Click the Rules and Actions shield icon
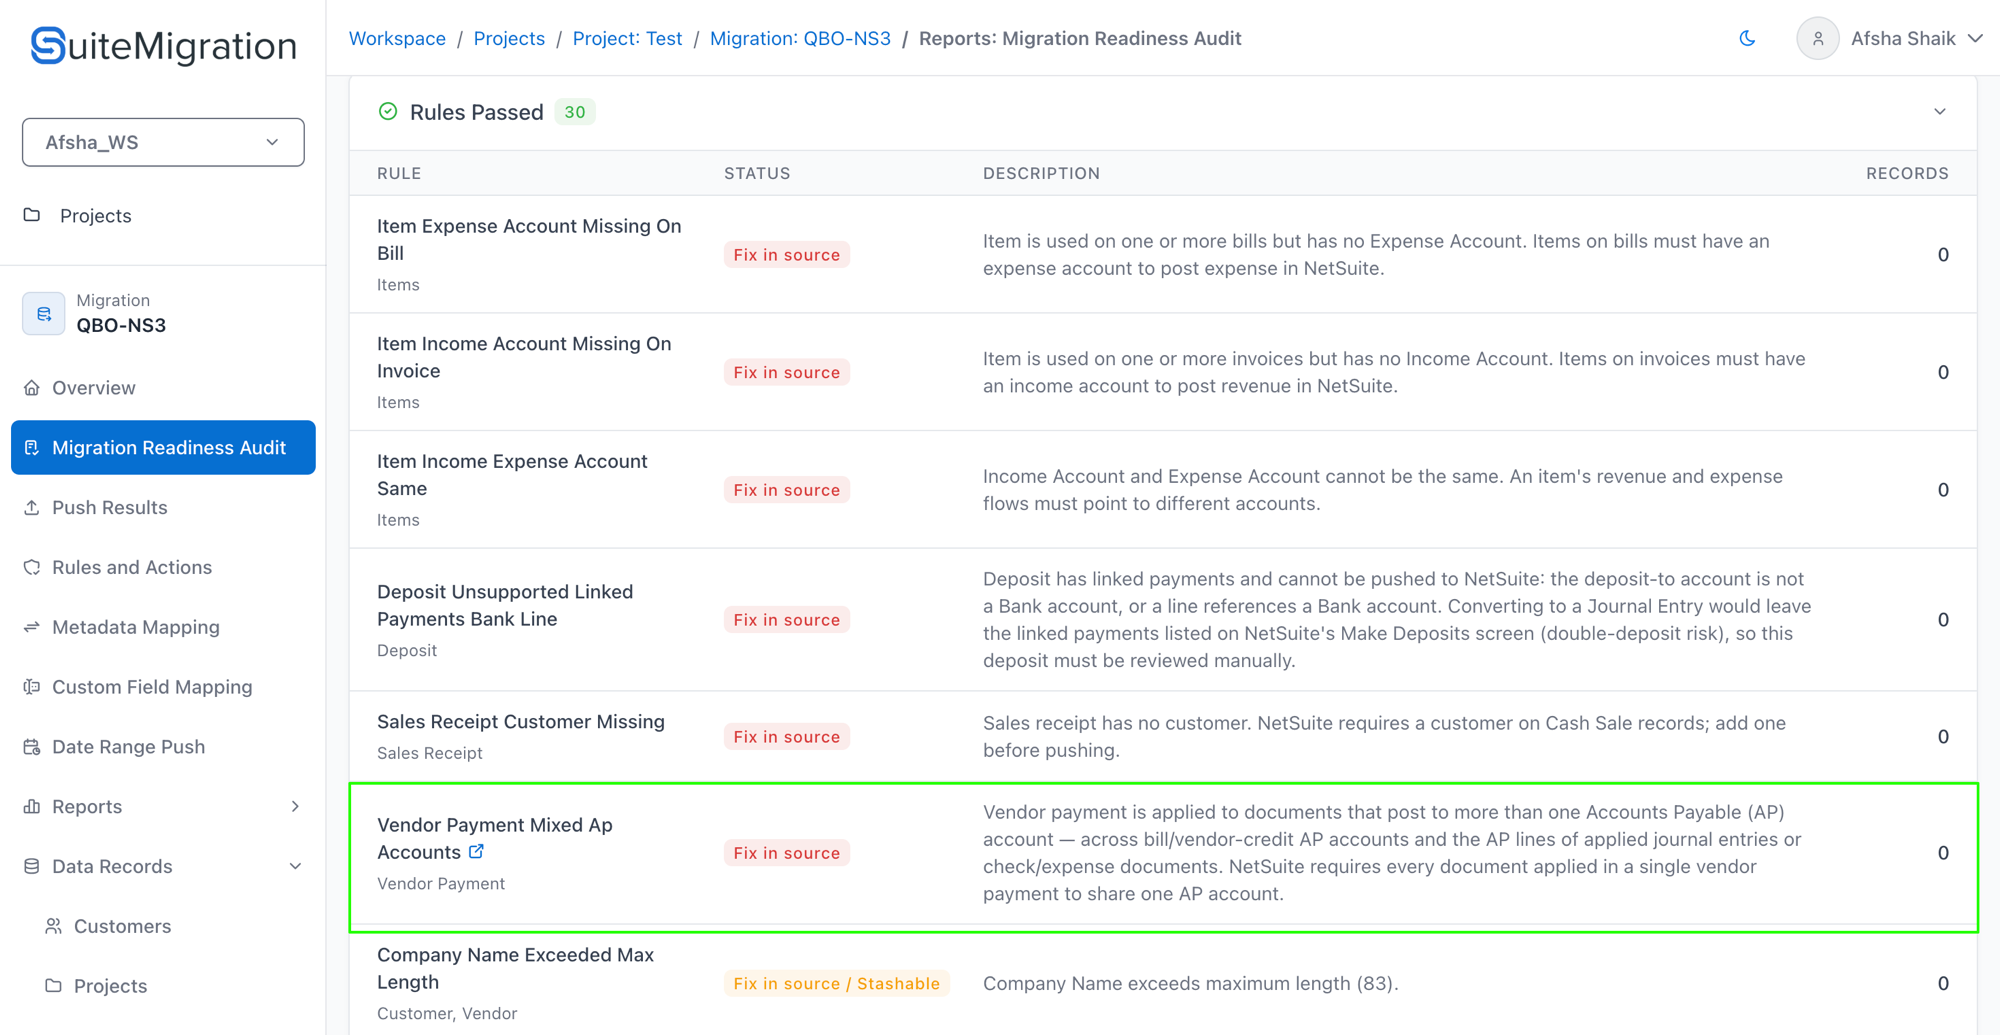Image resolution: width=2000 pixels, height=1035 pixels. (32, 567)
